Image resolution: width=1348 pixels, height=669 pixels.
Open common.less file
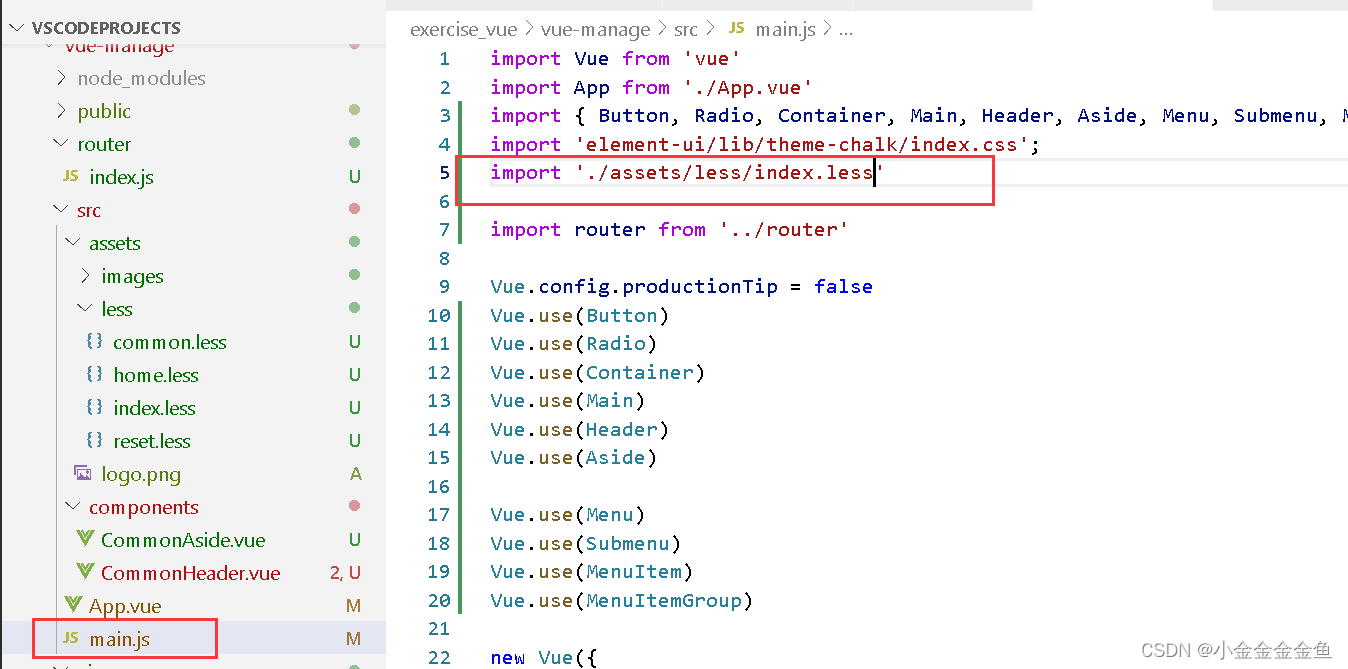(170, 342)
